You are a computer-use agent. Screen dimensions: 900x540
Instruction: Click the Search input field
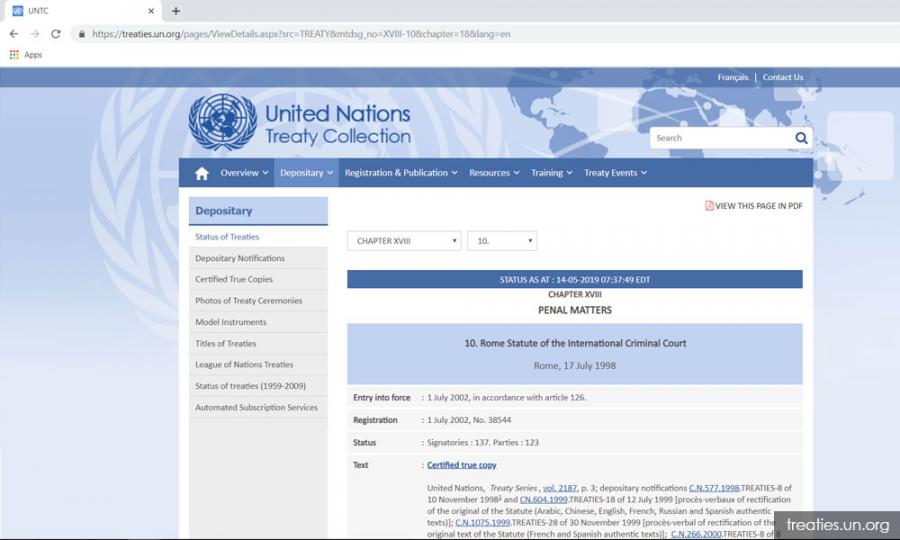click(x=720, y=138)
